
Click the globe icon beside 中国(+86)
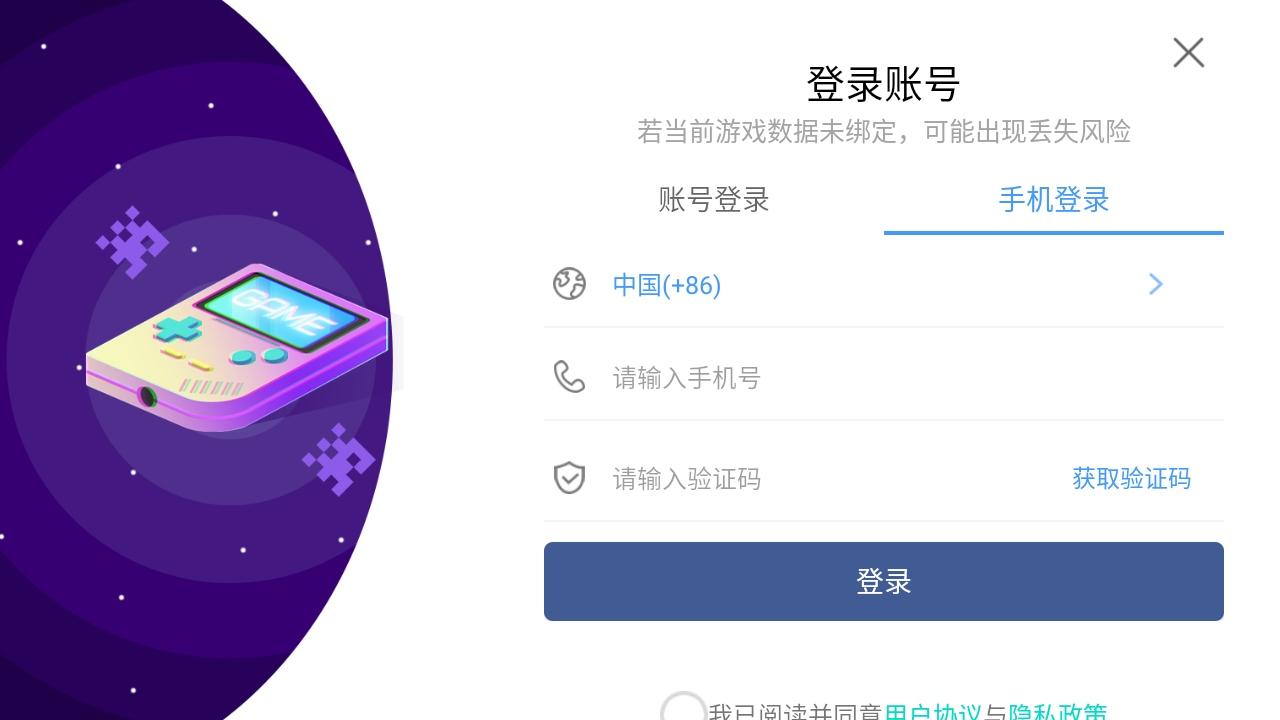click(569, 284)
